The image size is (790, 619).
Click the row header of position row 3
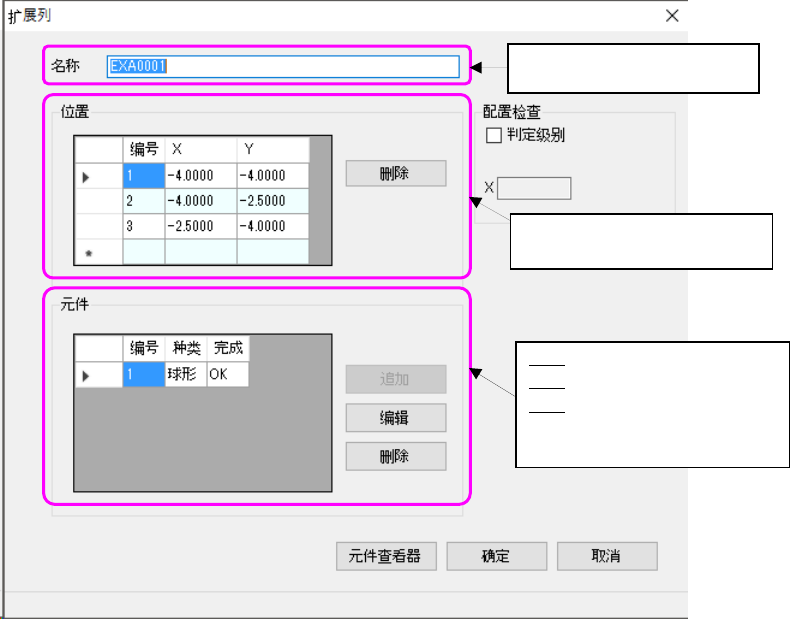pyautogui.click(x=99, y=226)
